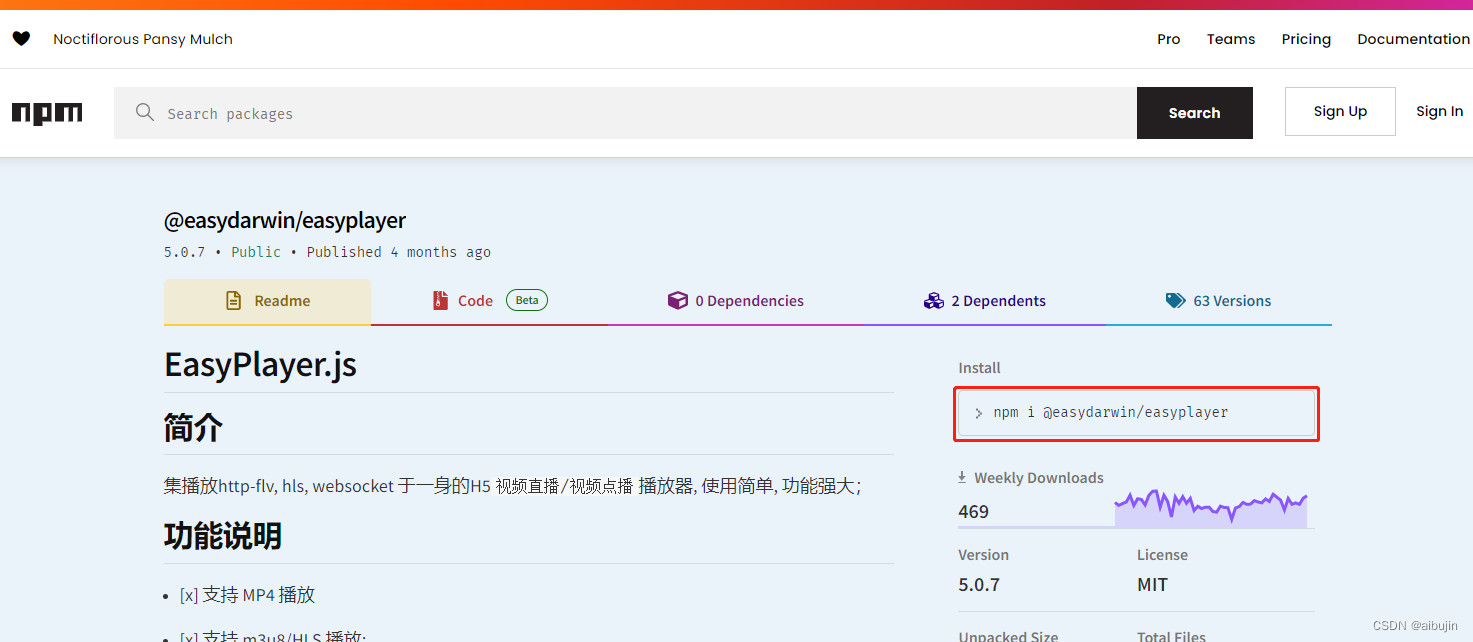This screenshot has height=642, width=1473.
Task: Open the npm logo home link
Action: (47, 113)
